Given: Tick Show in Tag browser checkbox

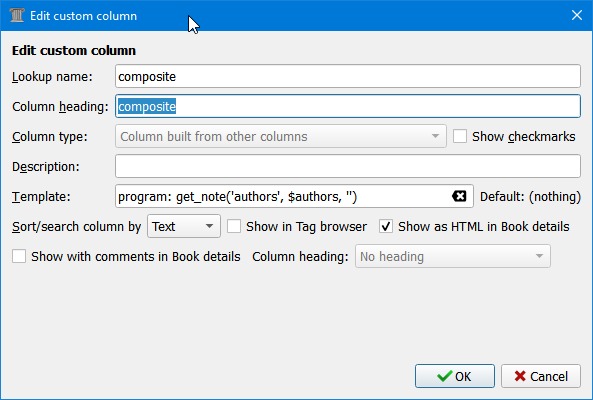Looking at the screenshot, I should [234, 226].
